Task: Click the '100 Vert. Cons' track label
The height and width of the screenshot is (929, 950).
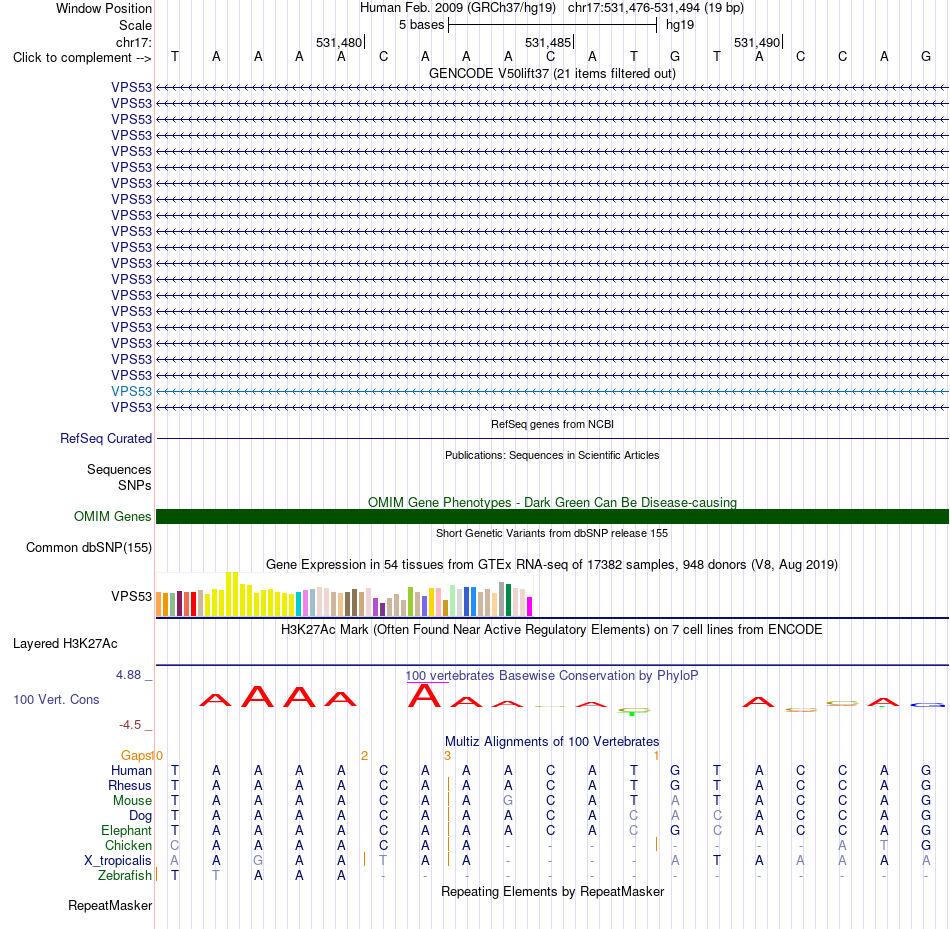Action: [56, 699]
